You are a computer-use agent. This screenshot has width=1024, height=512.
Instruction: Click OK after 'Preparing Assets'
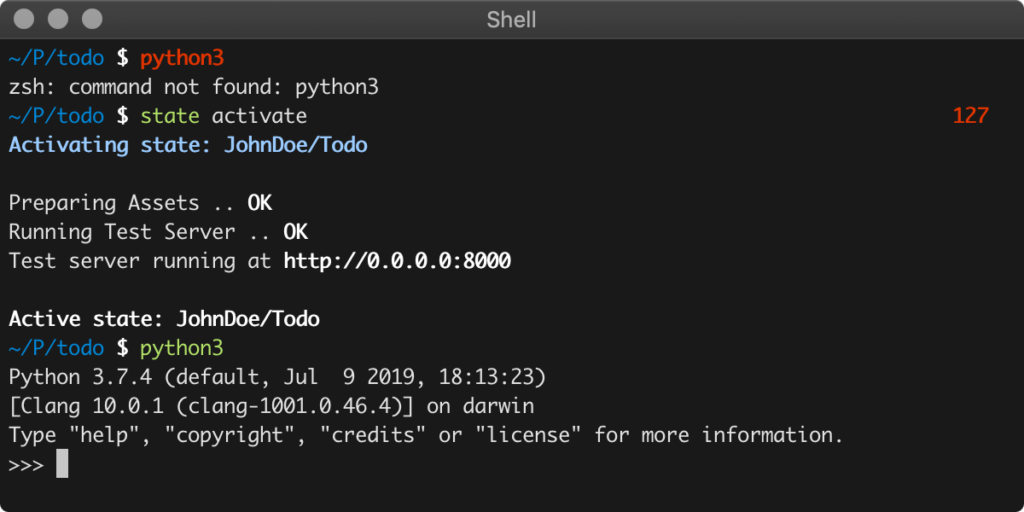[x=259, y=203]
